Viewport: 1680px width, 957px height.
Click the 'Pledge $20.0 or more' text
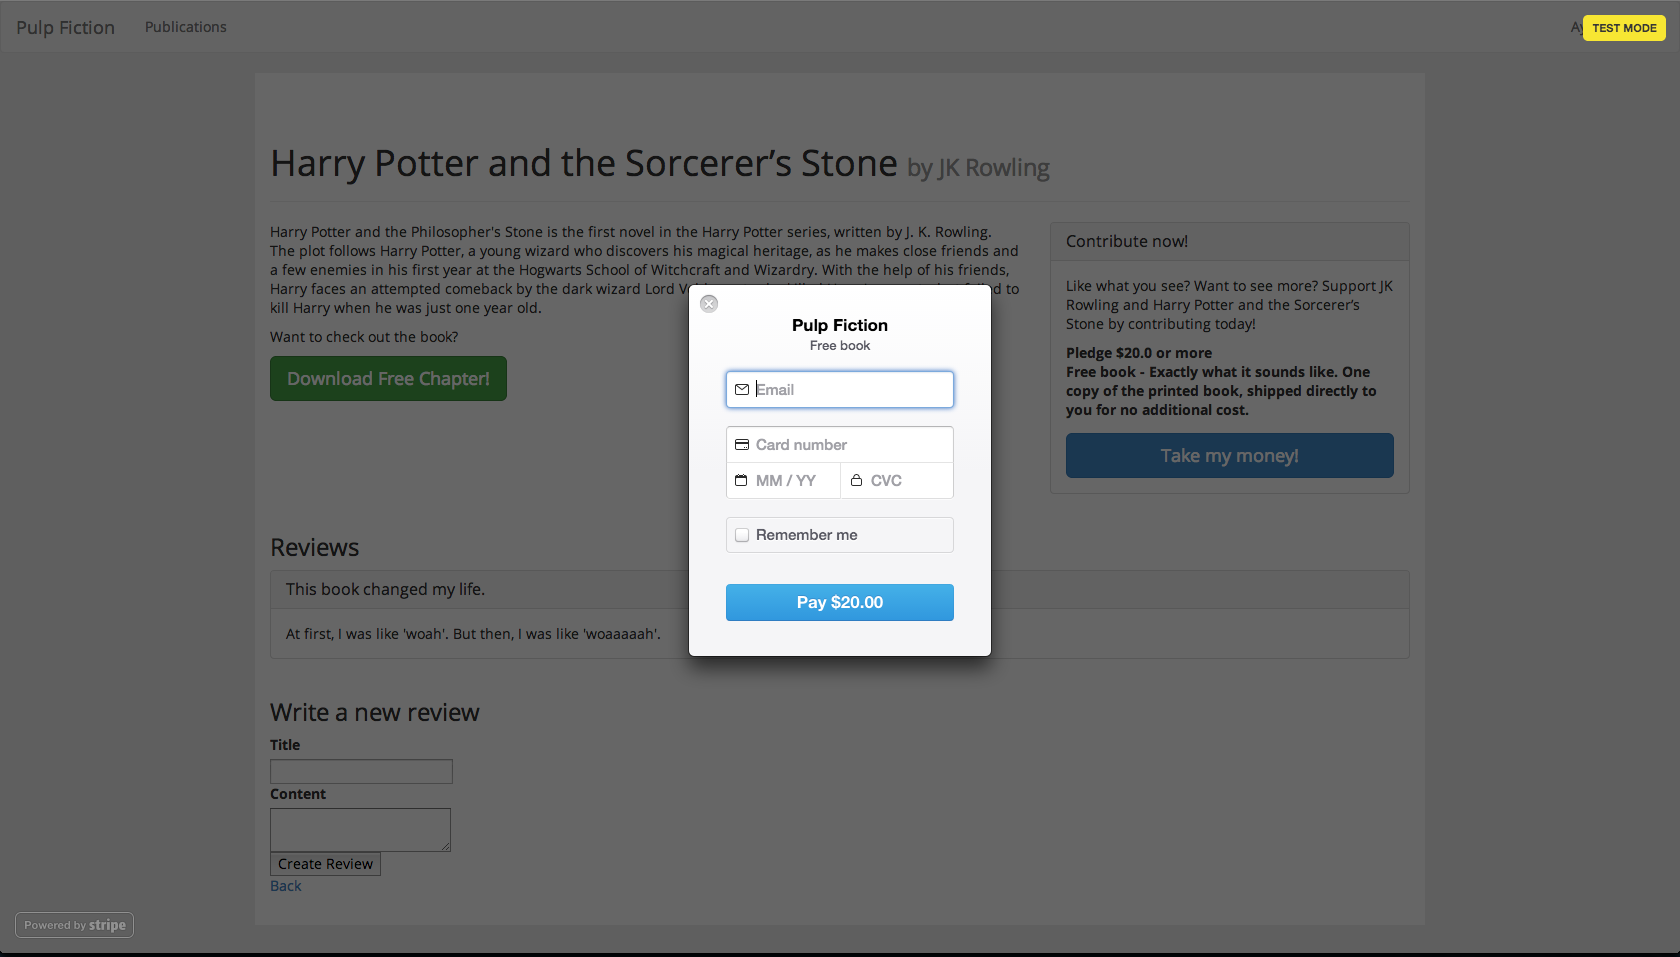(1139, 353)
